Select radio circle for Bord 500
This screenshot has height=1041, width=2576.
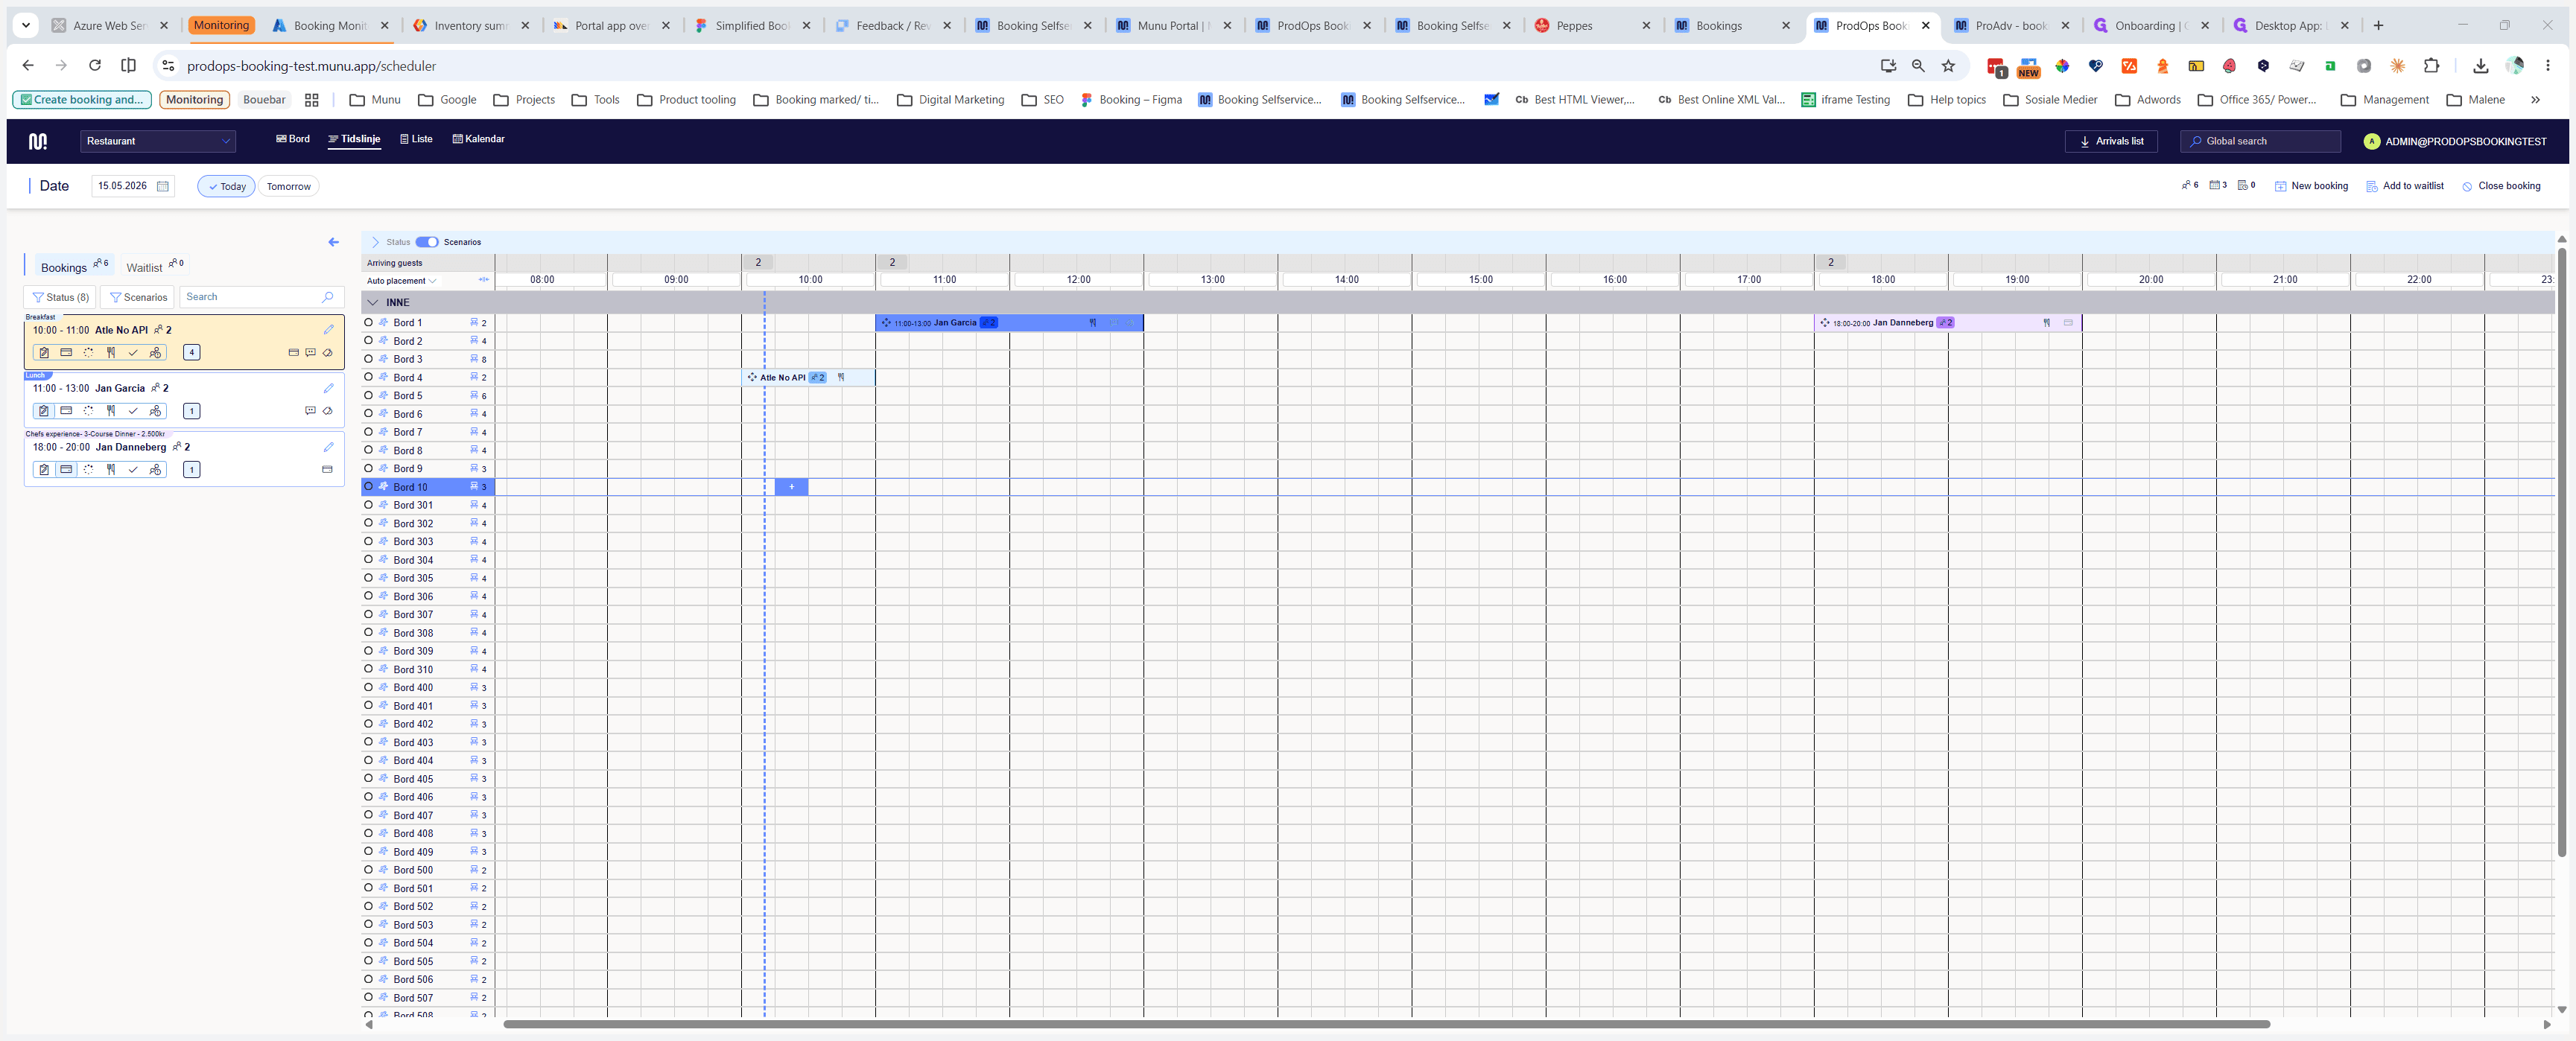coord(368,870)
